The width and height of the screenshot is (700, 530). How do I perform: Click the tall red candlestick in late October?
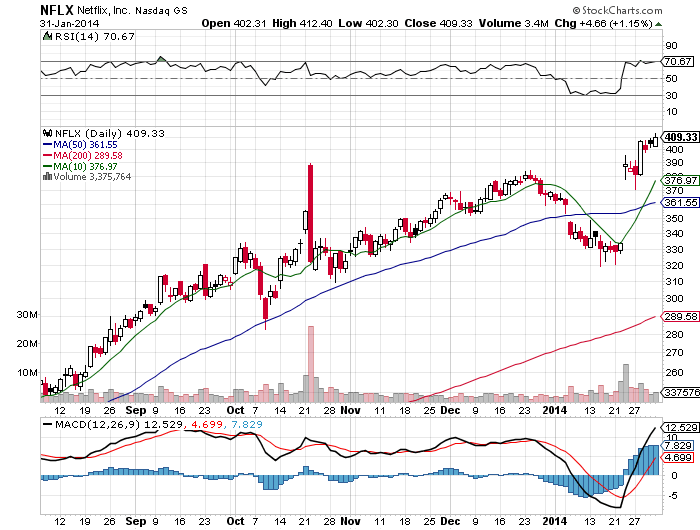click(x=310, y=213)
